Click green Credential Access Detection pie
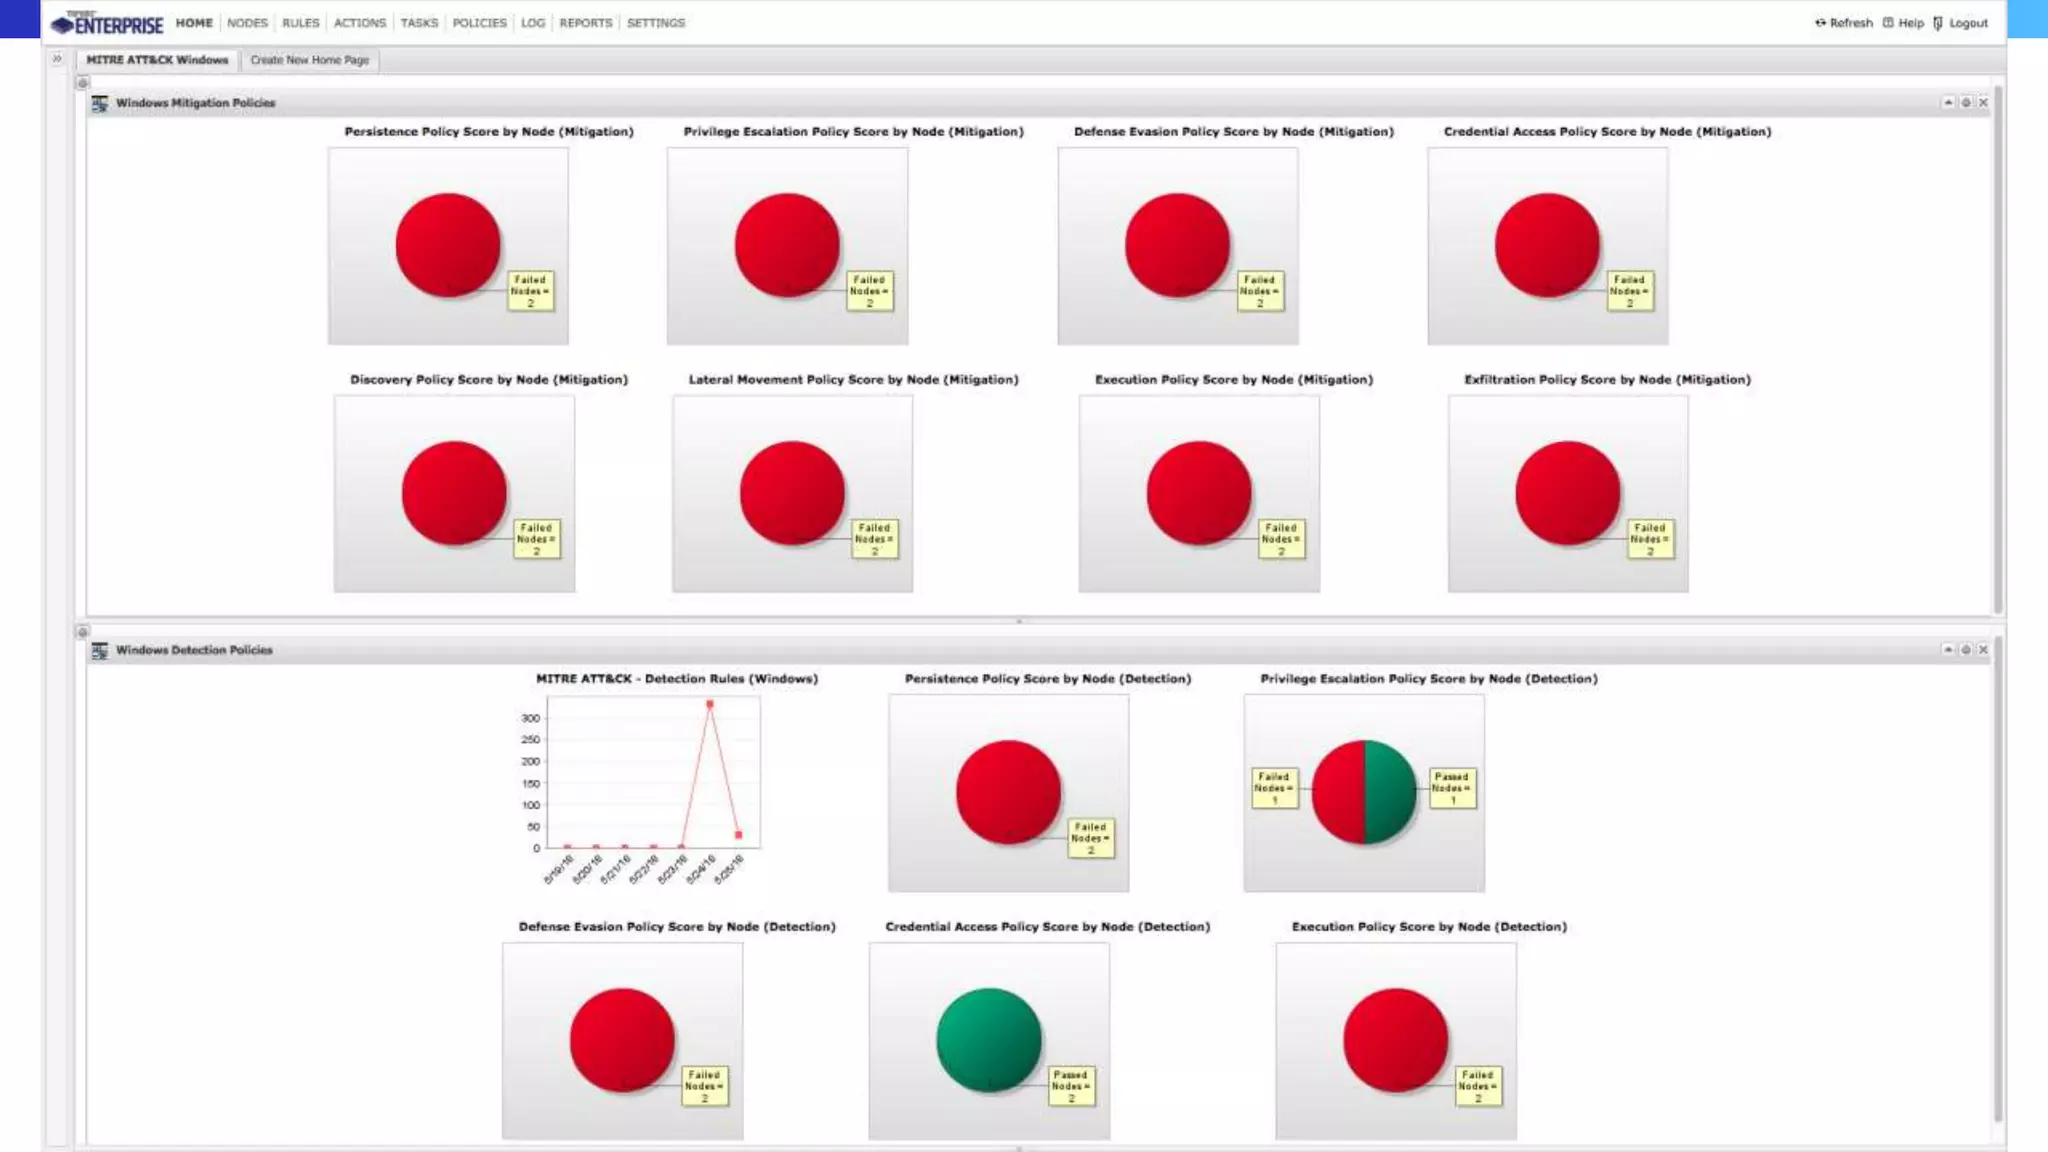The width and height of the screenshot is (2048, 1152). 989,1040
